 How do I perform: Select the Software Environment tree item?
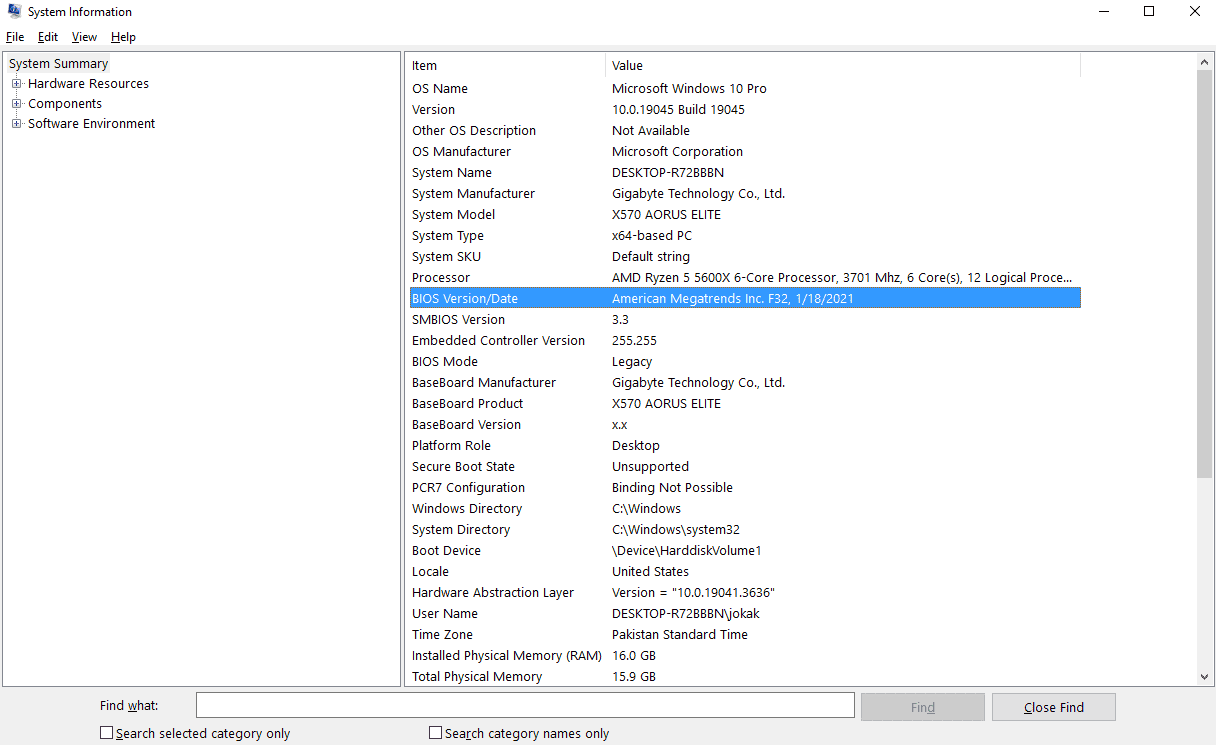[x=92, y=124]
